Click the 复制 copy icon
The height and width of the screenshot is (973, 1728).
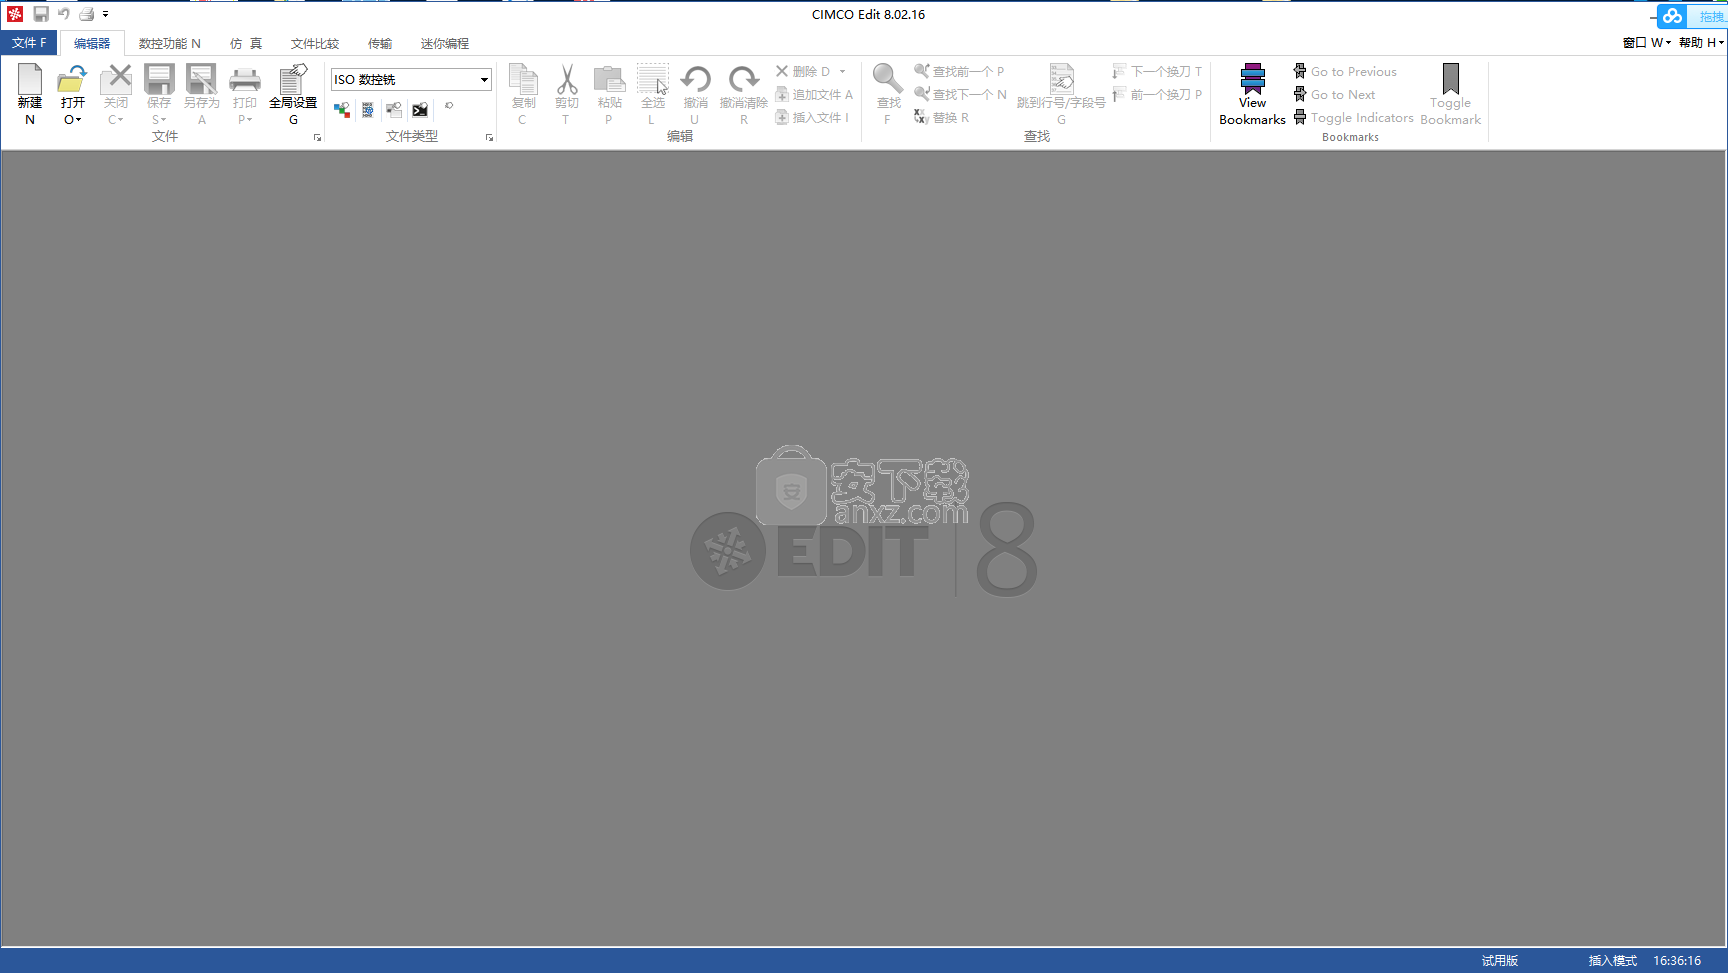tap(523, 79)
